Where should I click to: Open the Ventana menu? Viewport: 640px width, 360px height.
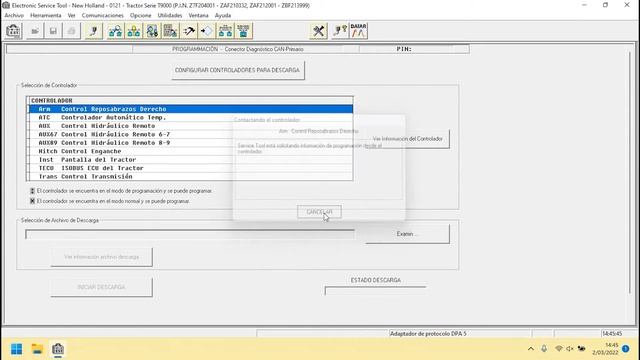pyautogui.click(x=198, y=16)
